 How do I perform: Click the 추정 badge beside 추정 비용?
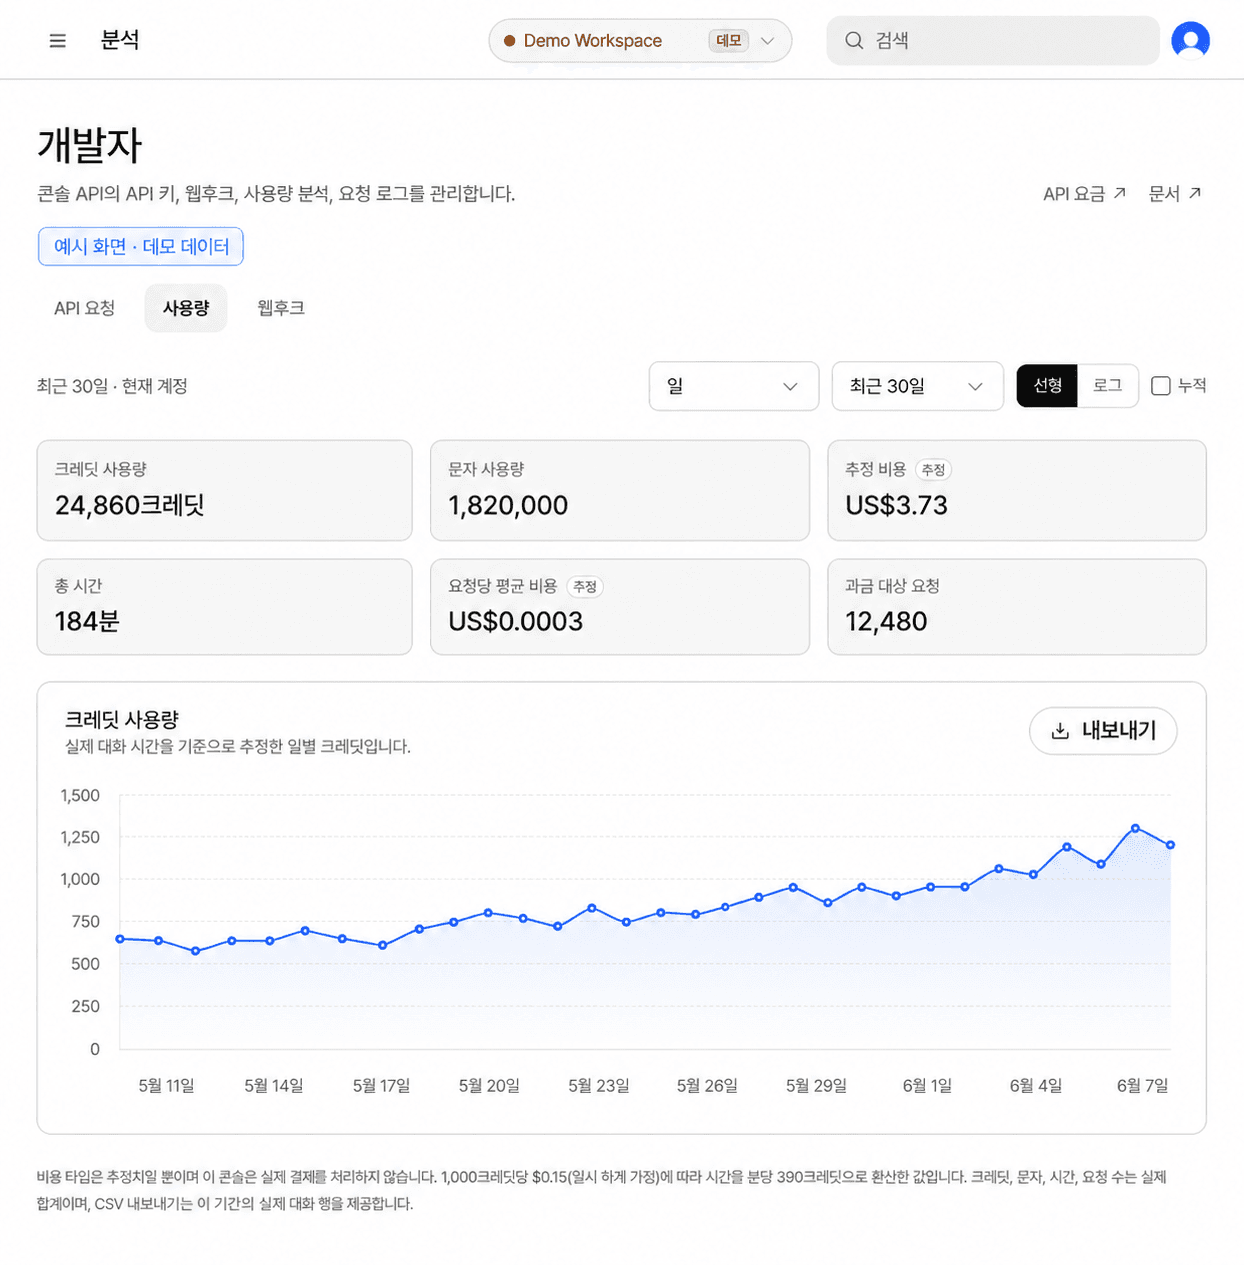pyautogui.click(x=933, y=469)
